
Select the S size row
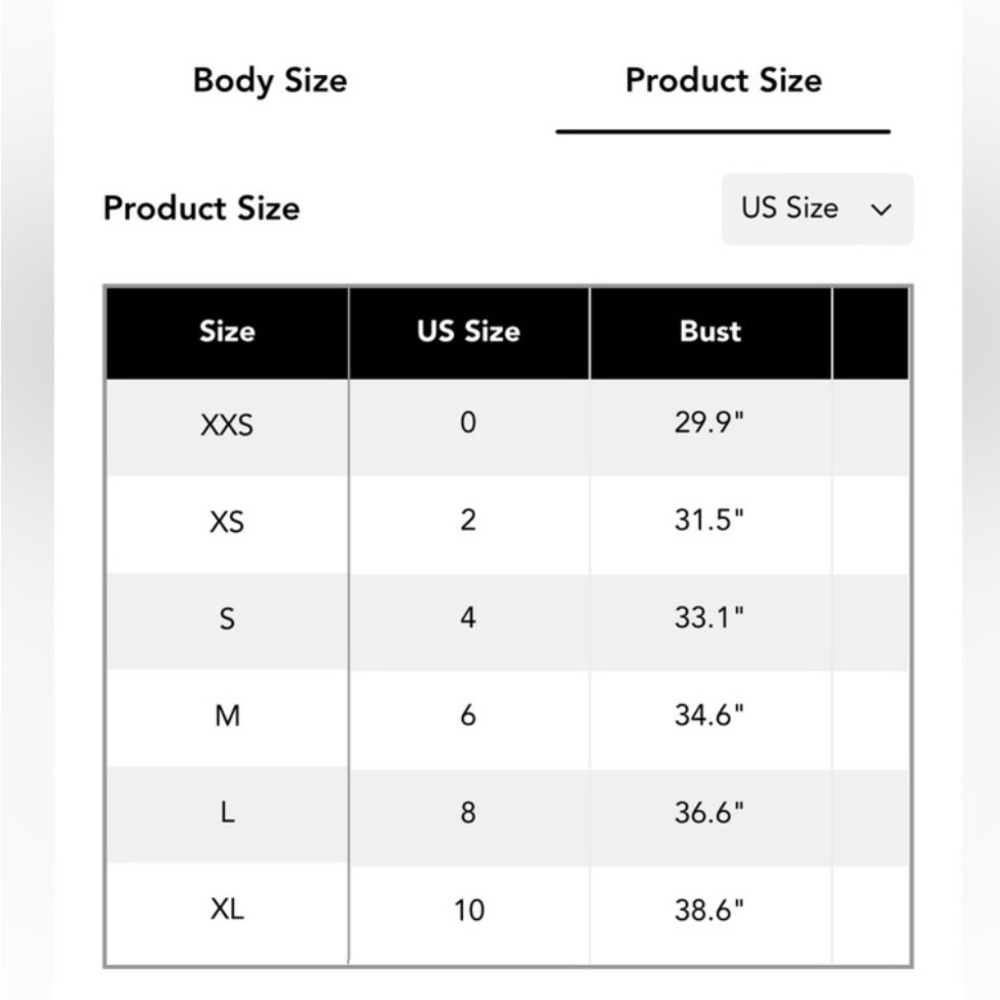click(x=508, y=621)
